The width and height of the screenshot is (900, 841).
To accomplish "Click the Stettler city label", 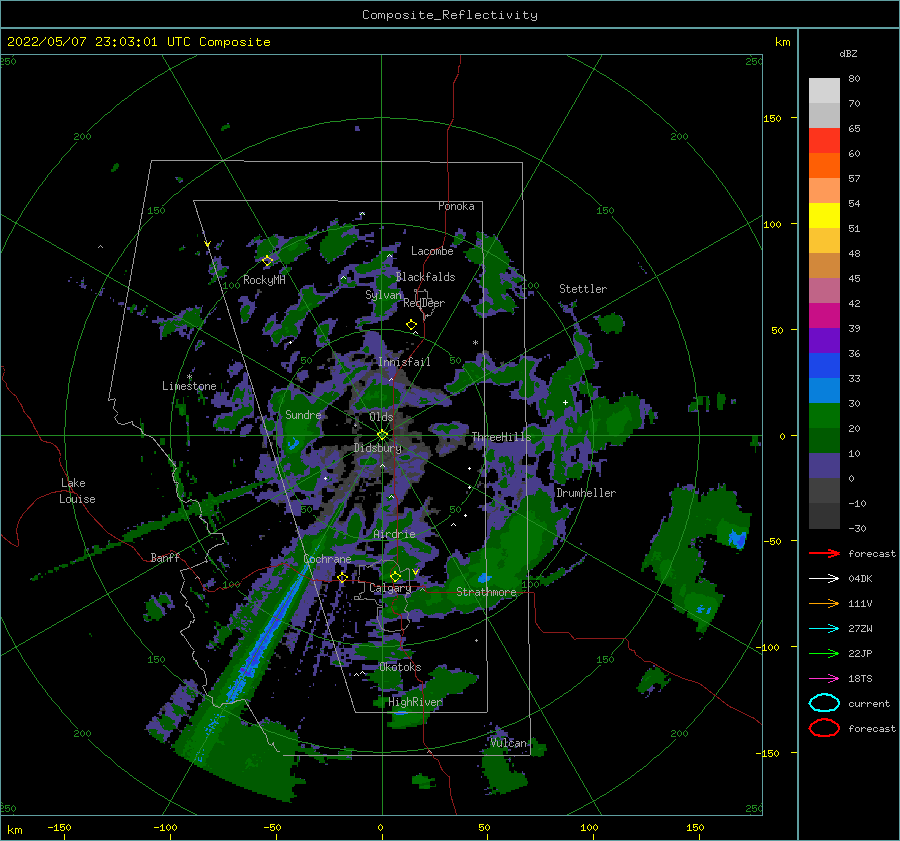I will click(x=583, y=289).
